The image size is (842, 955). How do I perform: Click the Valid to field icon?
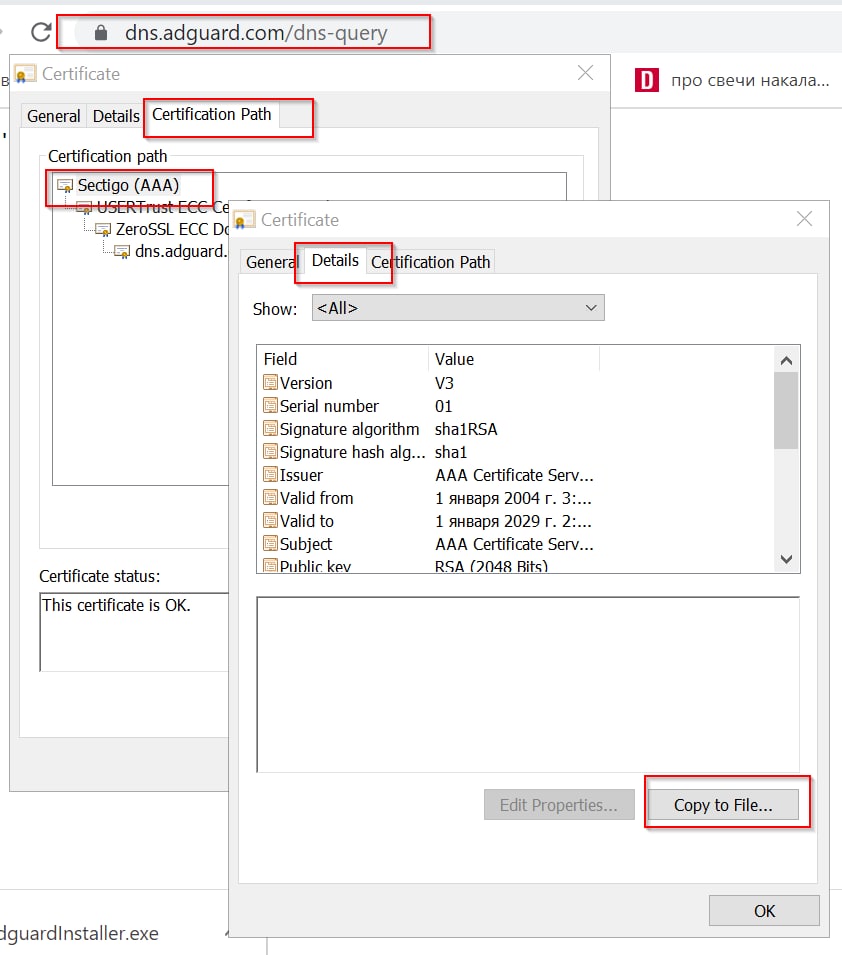point(270,521)
